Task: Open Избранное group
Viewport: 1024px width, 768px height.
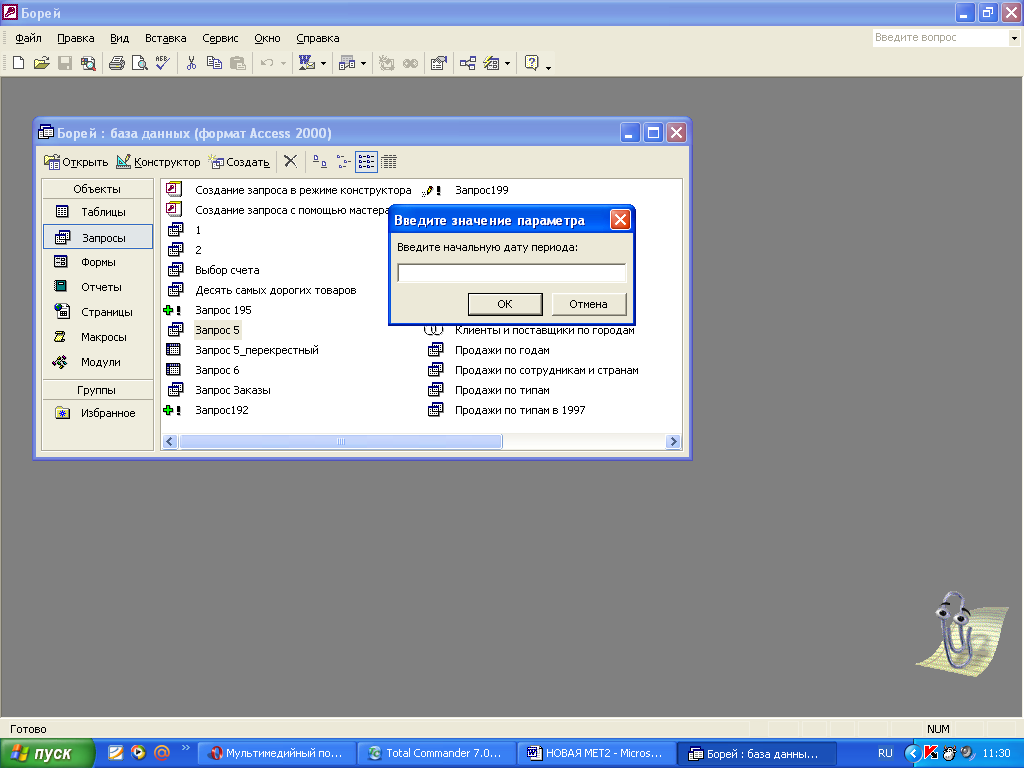Action: [98, 413]
